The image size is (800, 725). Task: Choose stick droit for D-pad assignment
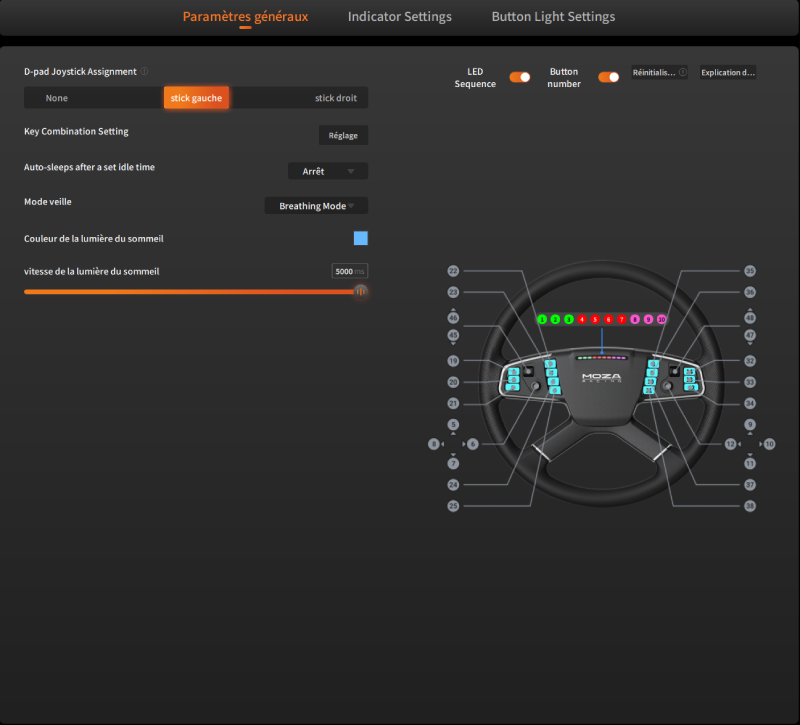coord(335,98)
